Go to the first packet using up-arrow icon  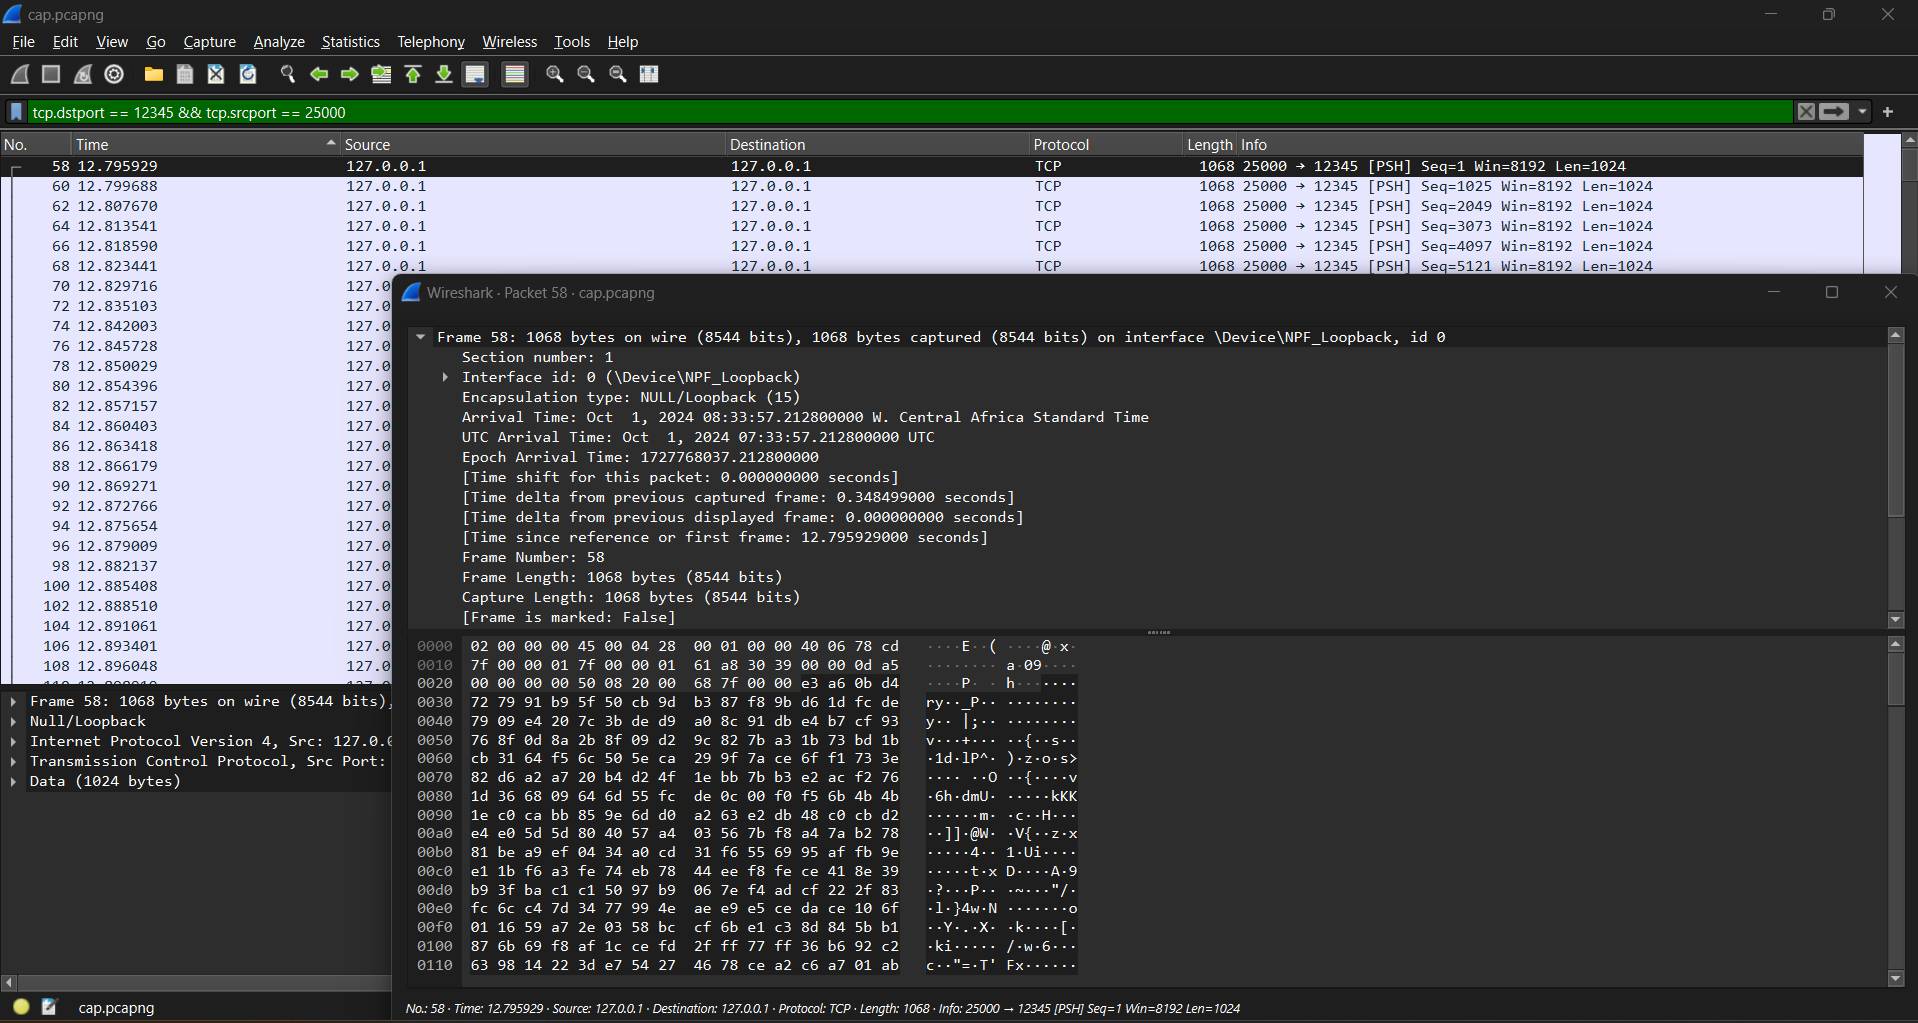point(412,74)
